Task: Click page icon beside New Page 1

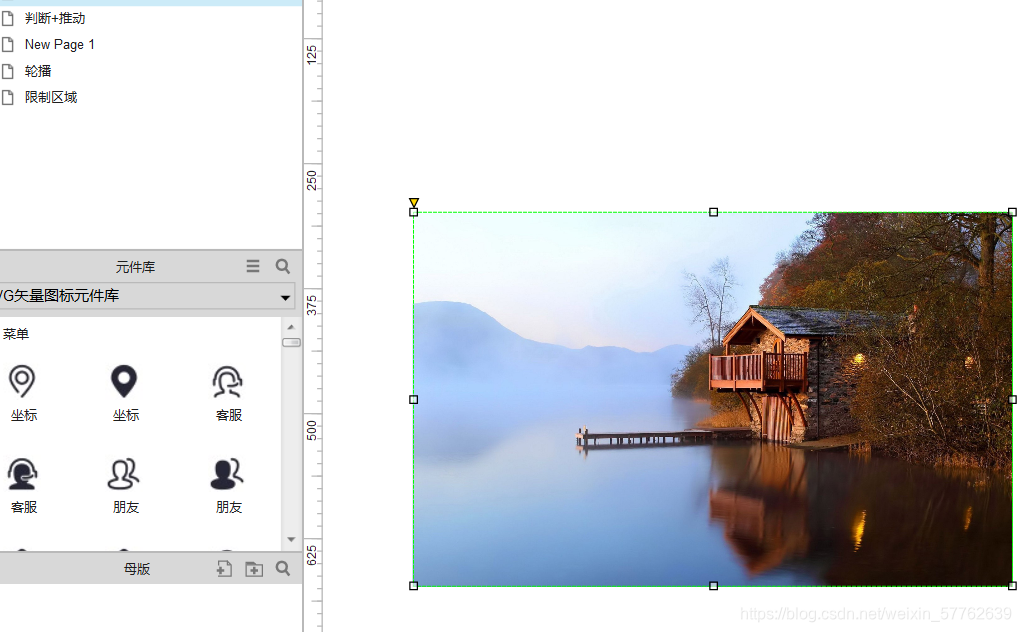Action: [x=8, y=44]
